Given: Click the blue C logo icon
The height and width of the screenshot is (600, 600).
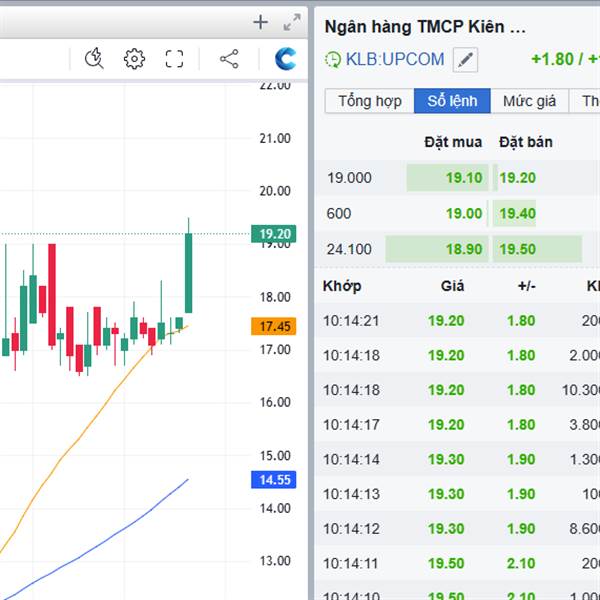Looking at the screenshot, I should pos(285,59).
